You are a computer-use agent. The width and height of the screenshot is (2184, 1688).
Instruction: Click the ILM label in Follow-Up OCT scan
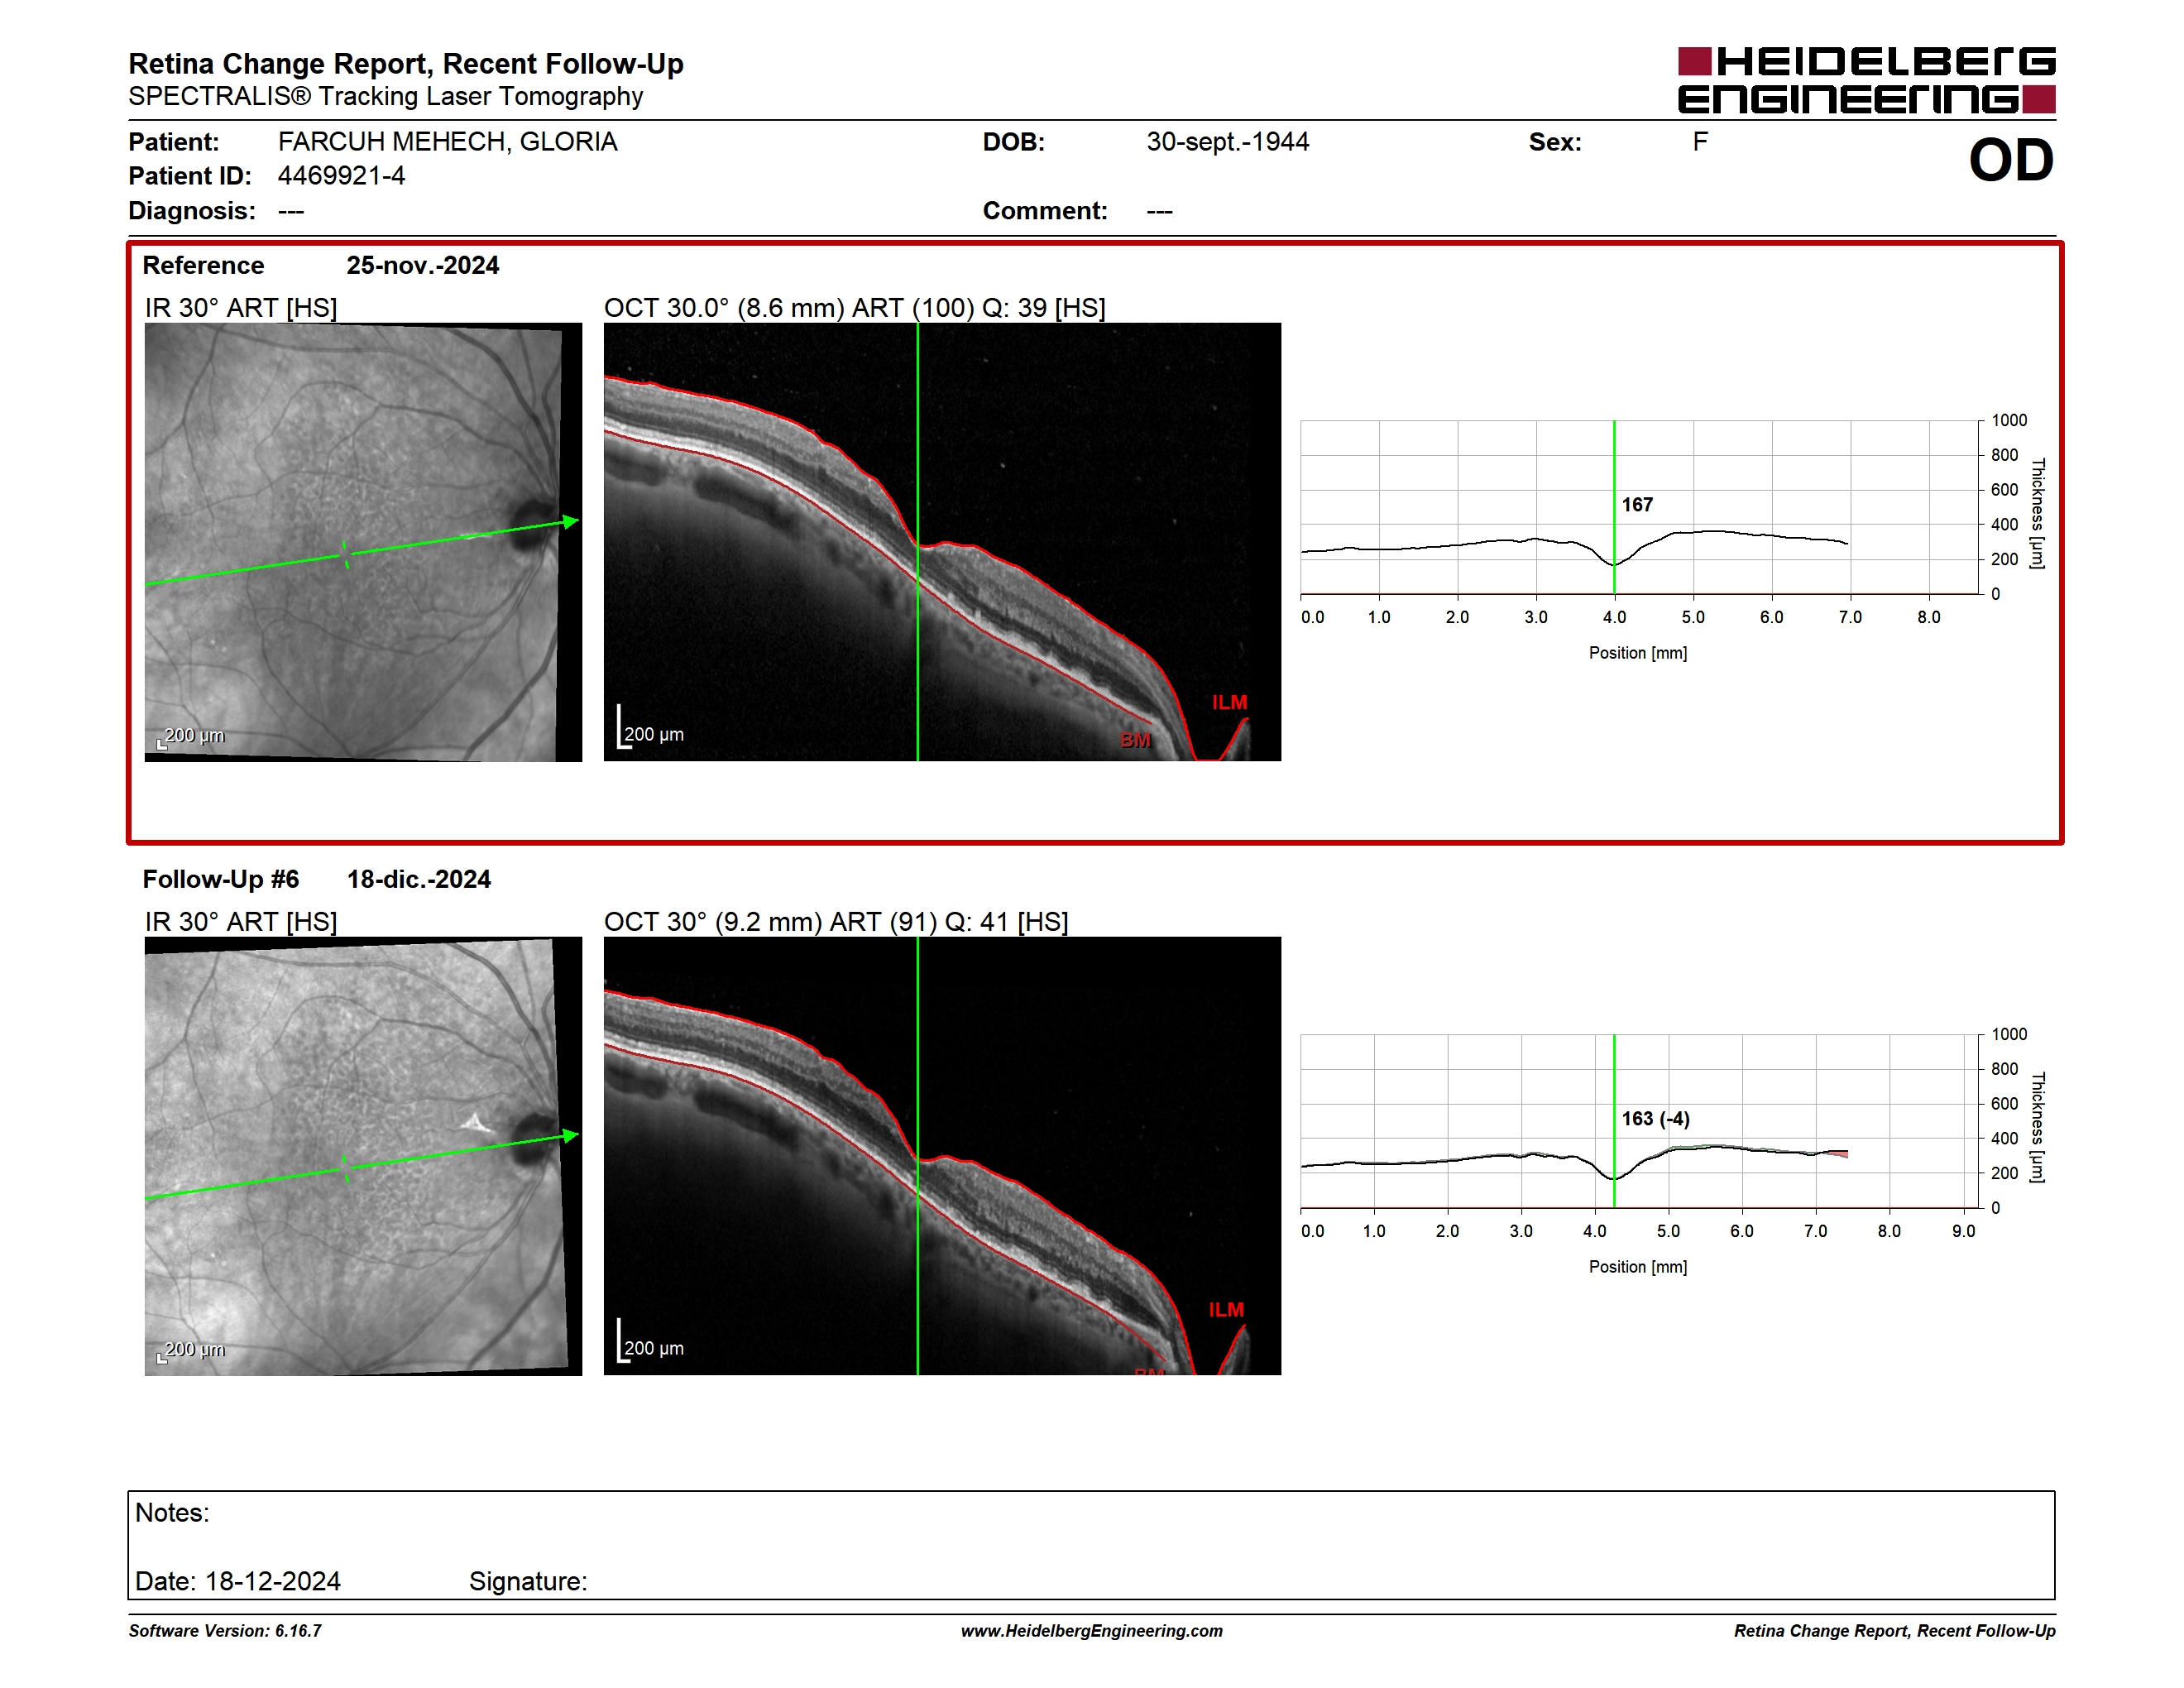[1226, 1310]
